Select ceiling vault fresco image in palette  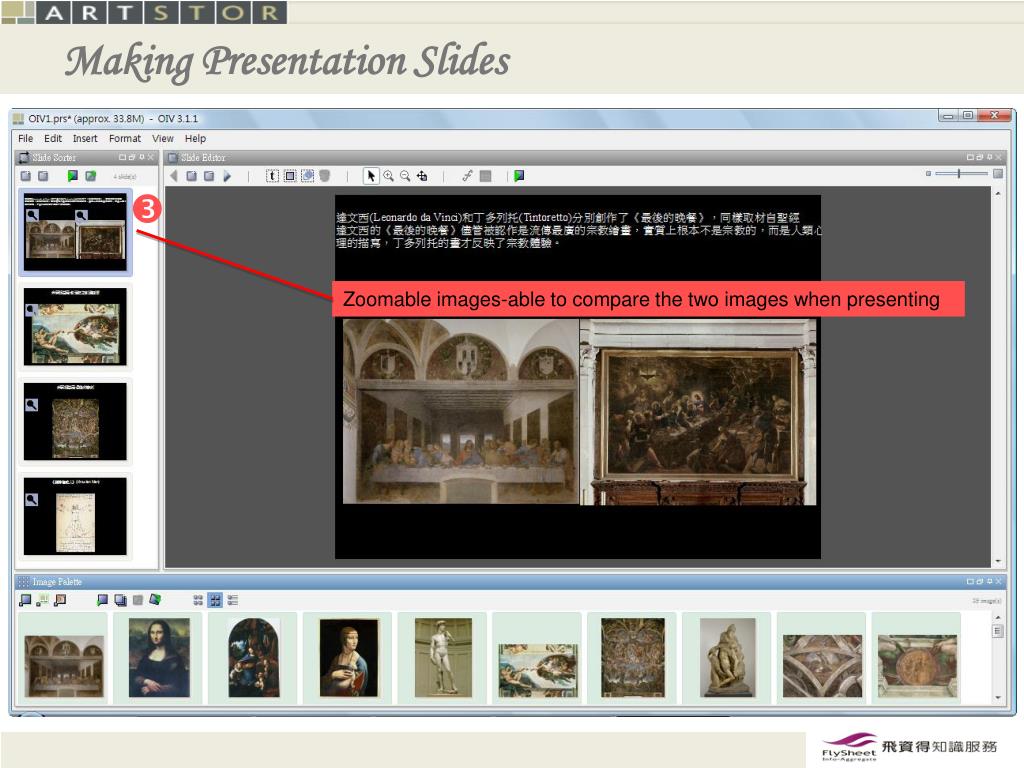click(822, 666)
